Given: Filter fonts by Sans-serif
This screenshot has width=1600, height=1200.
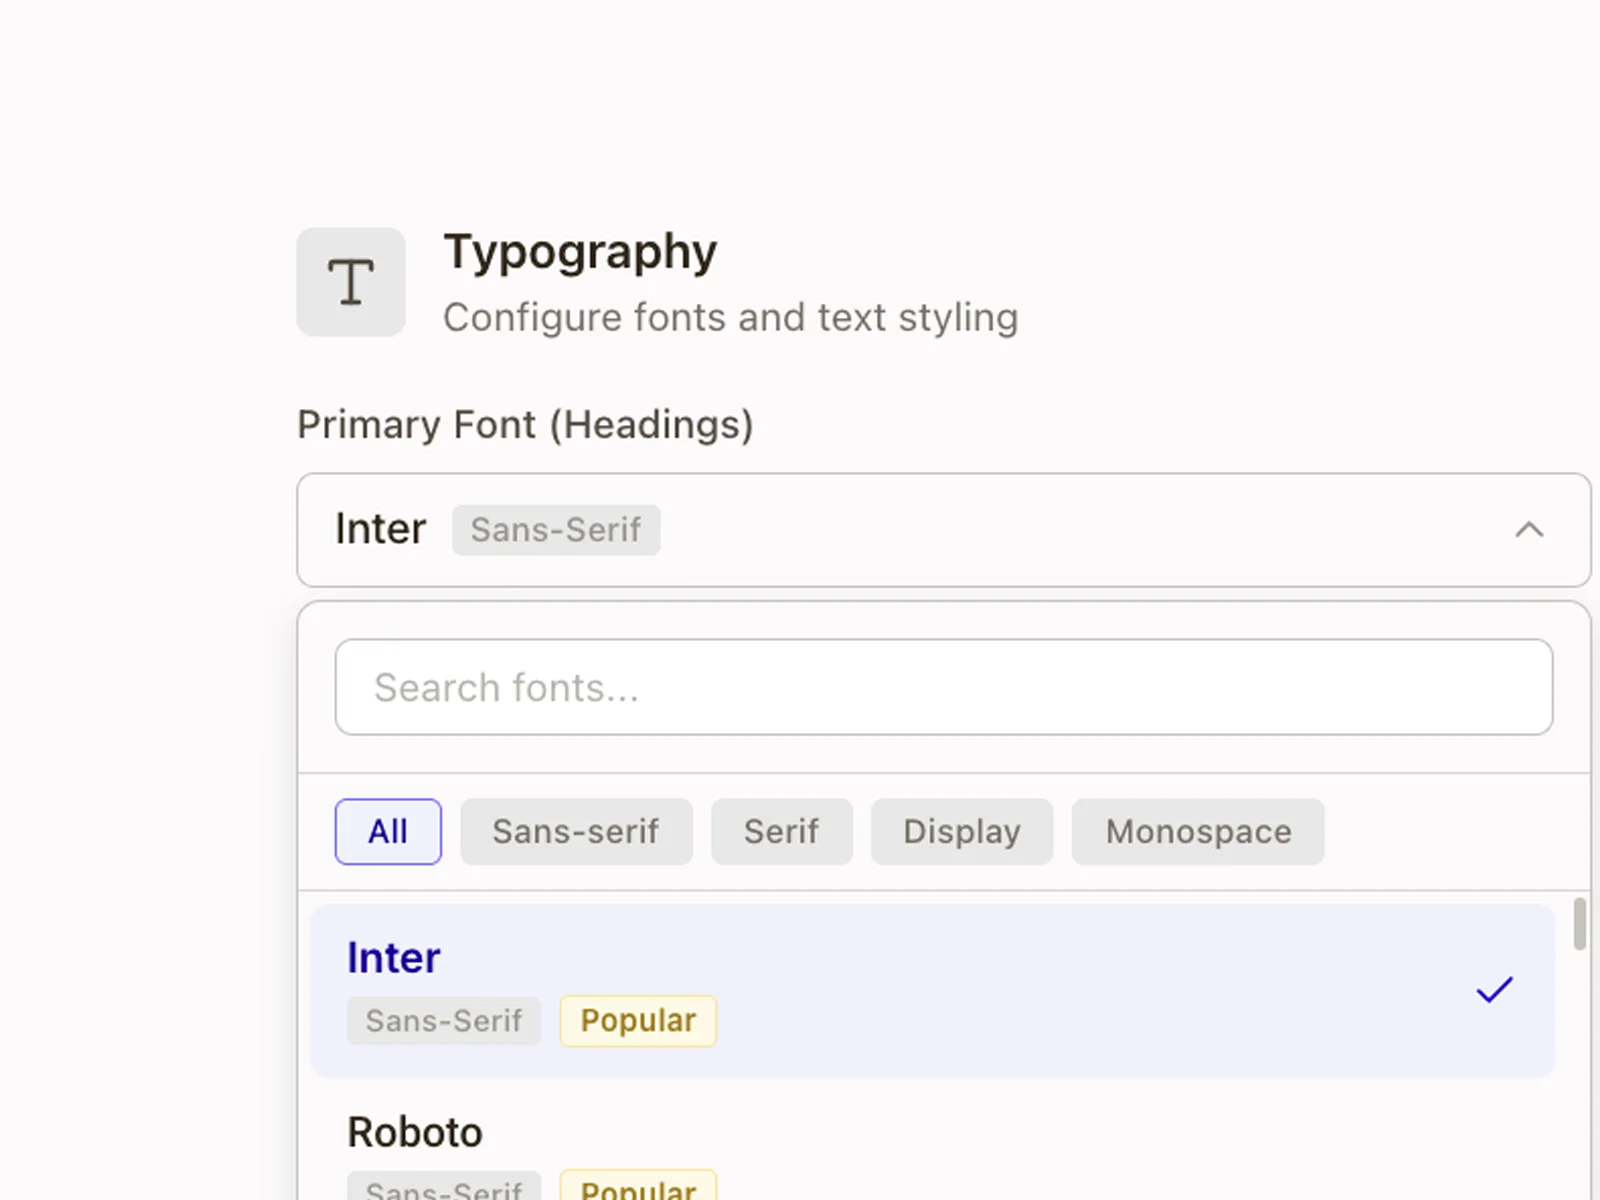Looking at the screenshot, I should [575, 832].
